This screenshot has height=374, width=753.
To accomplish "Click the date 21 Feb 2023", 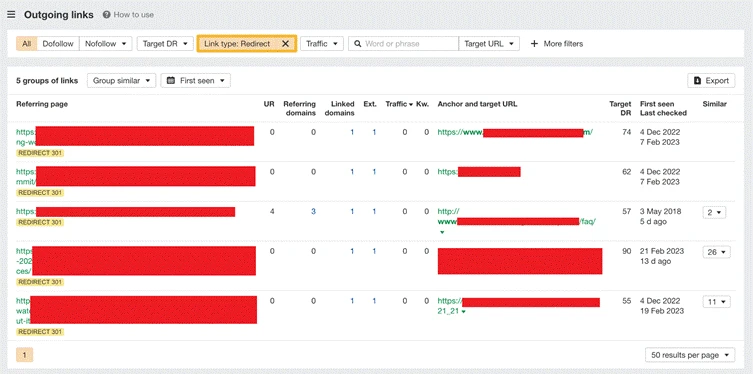I will pos(662,251).
